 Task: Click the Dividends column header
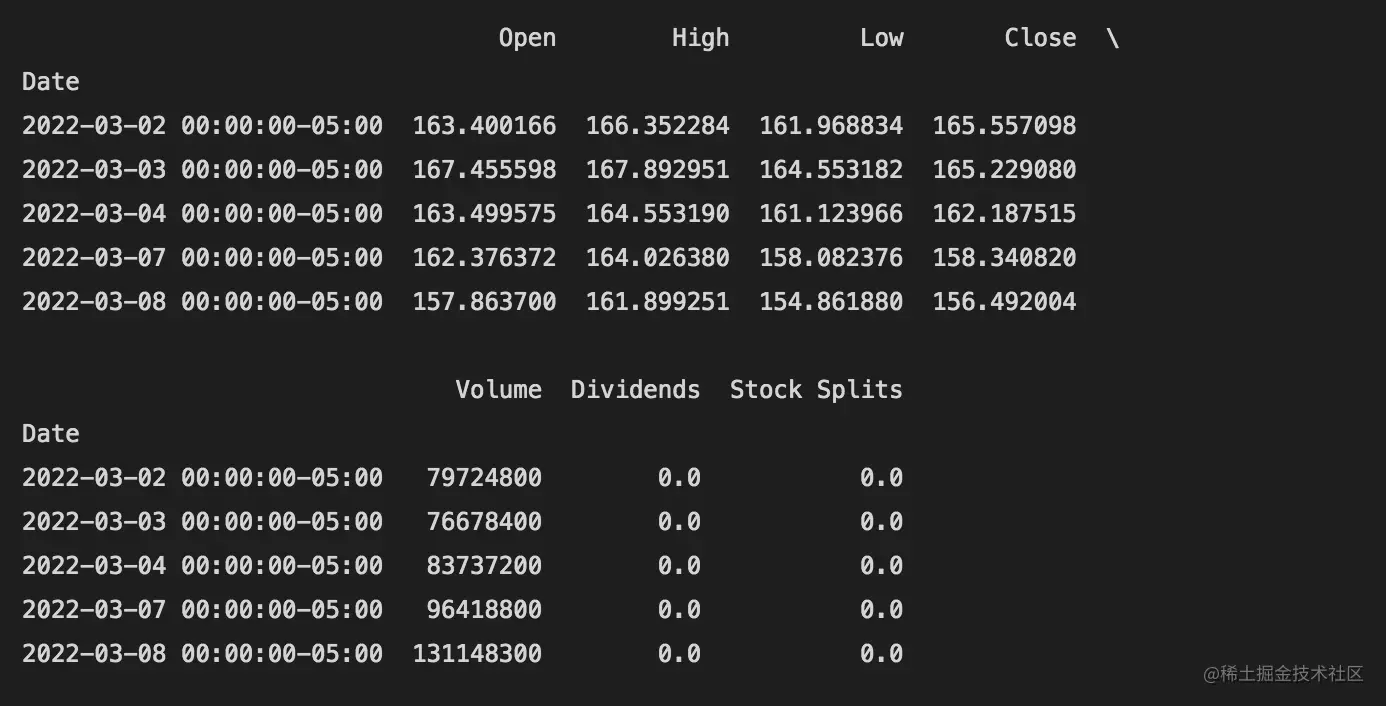[635, 390]
